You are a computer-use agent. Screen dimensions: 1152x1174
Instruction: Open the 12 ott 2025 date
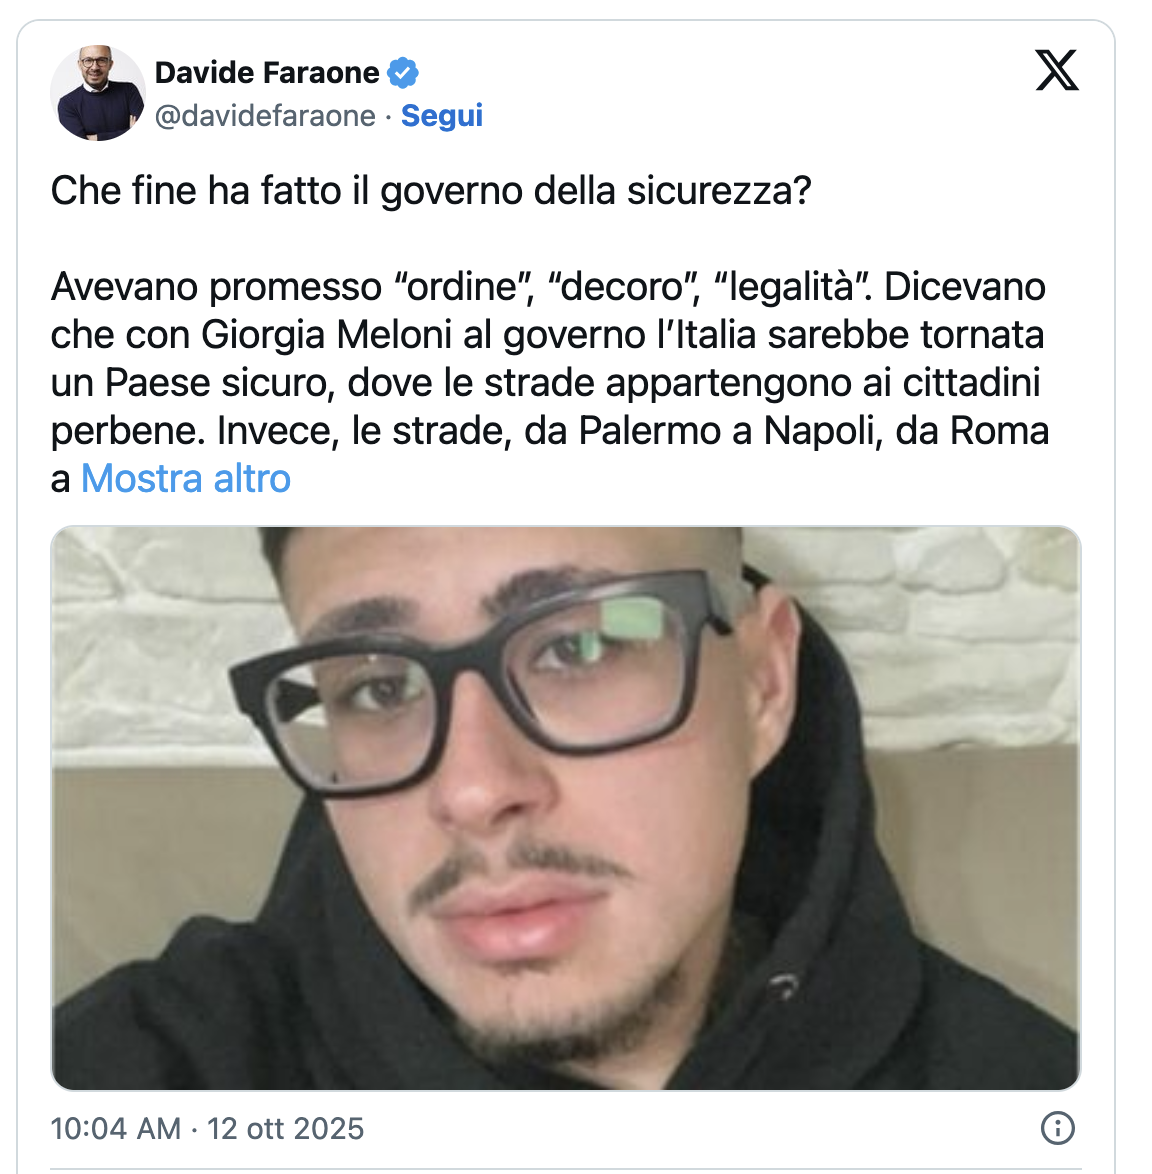(x=285, y=1128)
